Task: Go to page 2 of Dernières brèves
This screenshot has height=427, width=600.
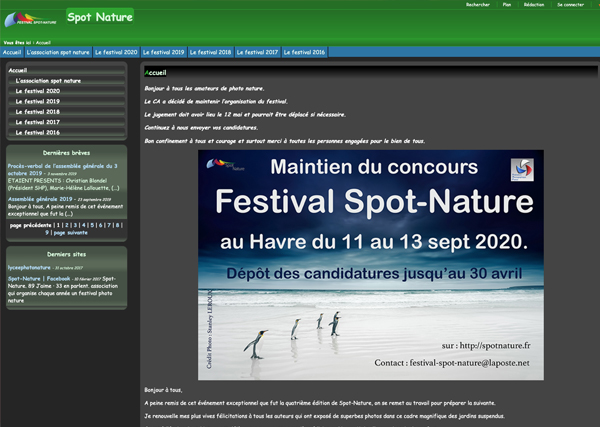Action: pyautogui.click(x=67, y=225)
